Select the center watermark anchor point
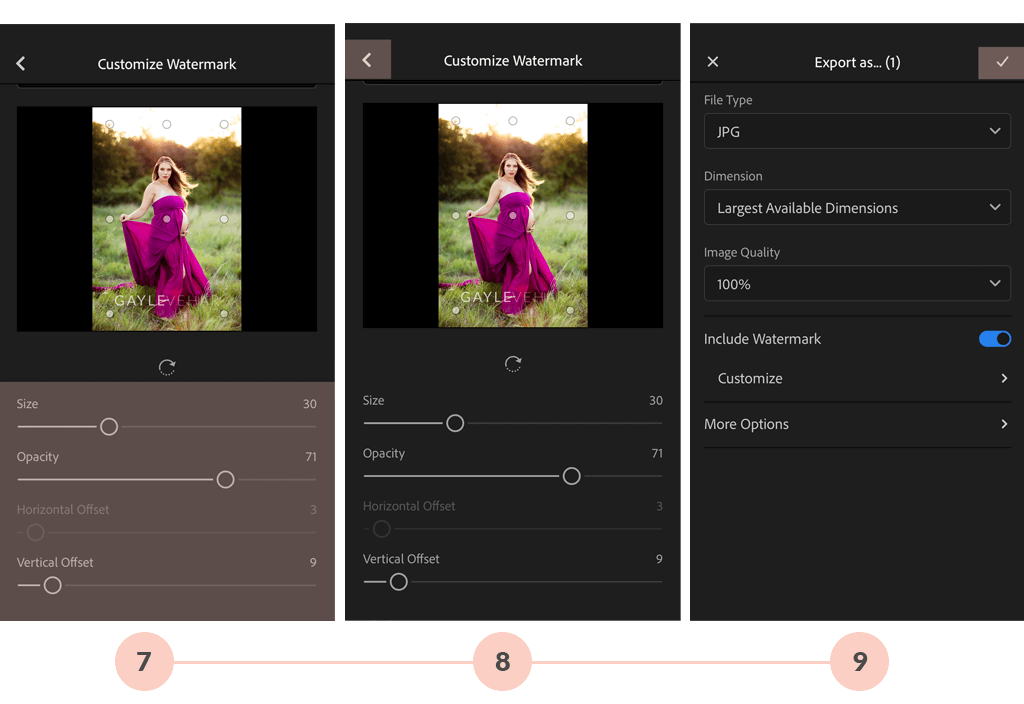This screenshot has width=1024, height=704. pyautogui.click(x=166, y=218)
